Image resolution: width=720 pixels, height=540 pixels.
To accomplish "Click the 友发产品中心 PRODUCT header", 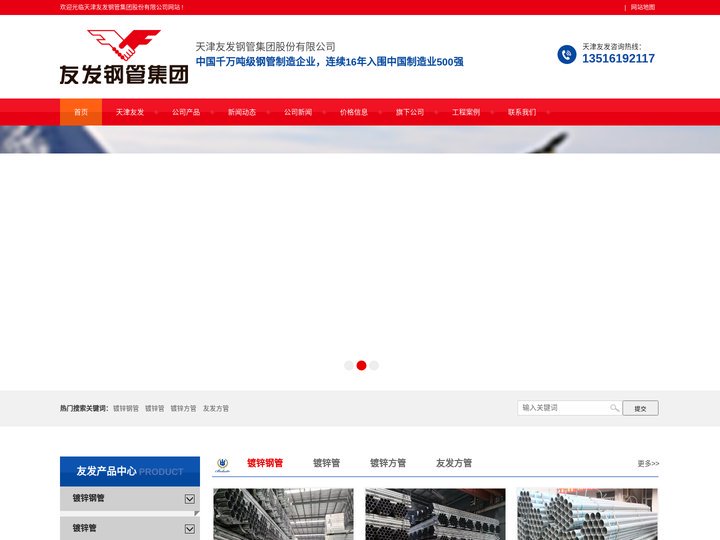I will [x=130, y=471].
